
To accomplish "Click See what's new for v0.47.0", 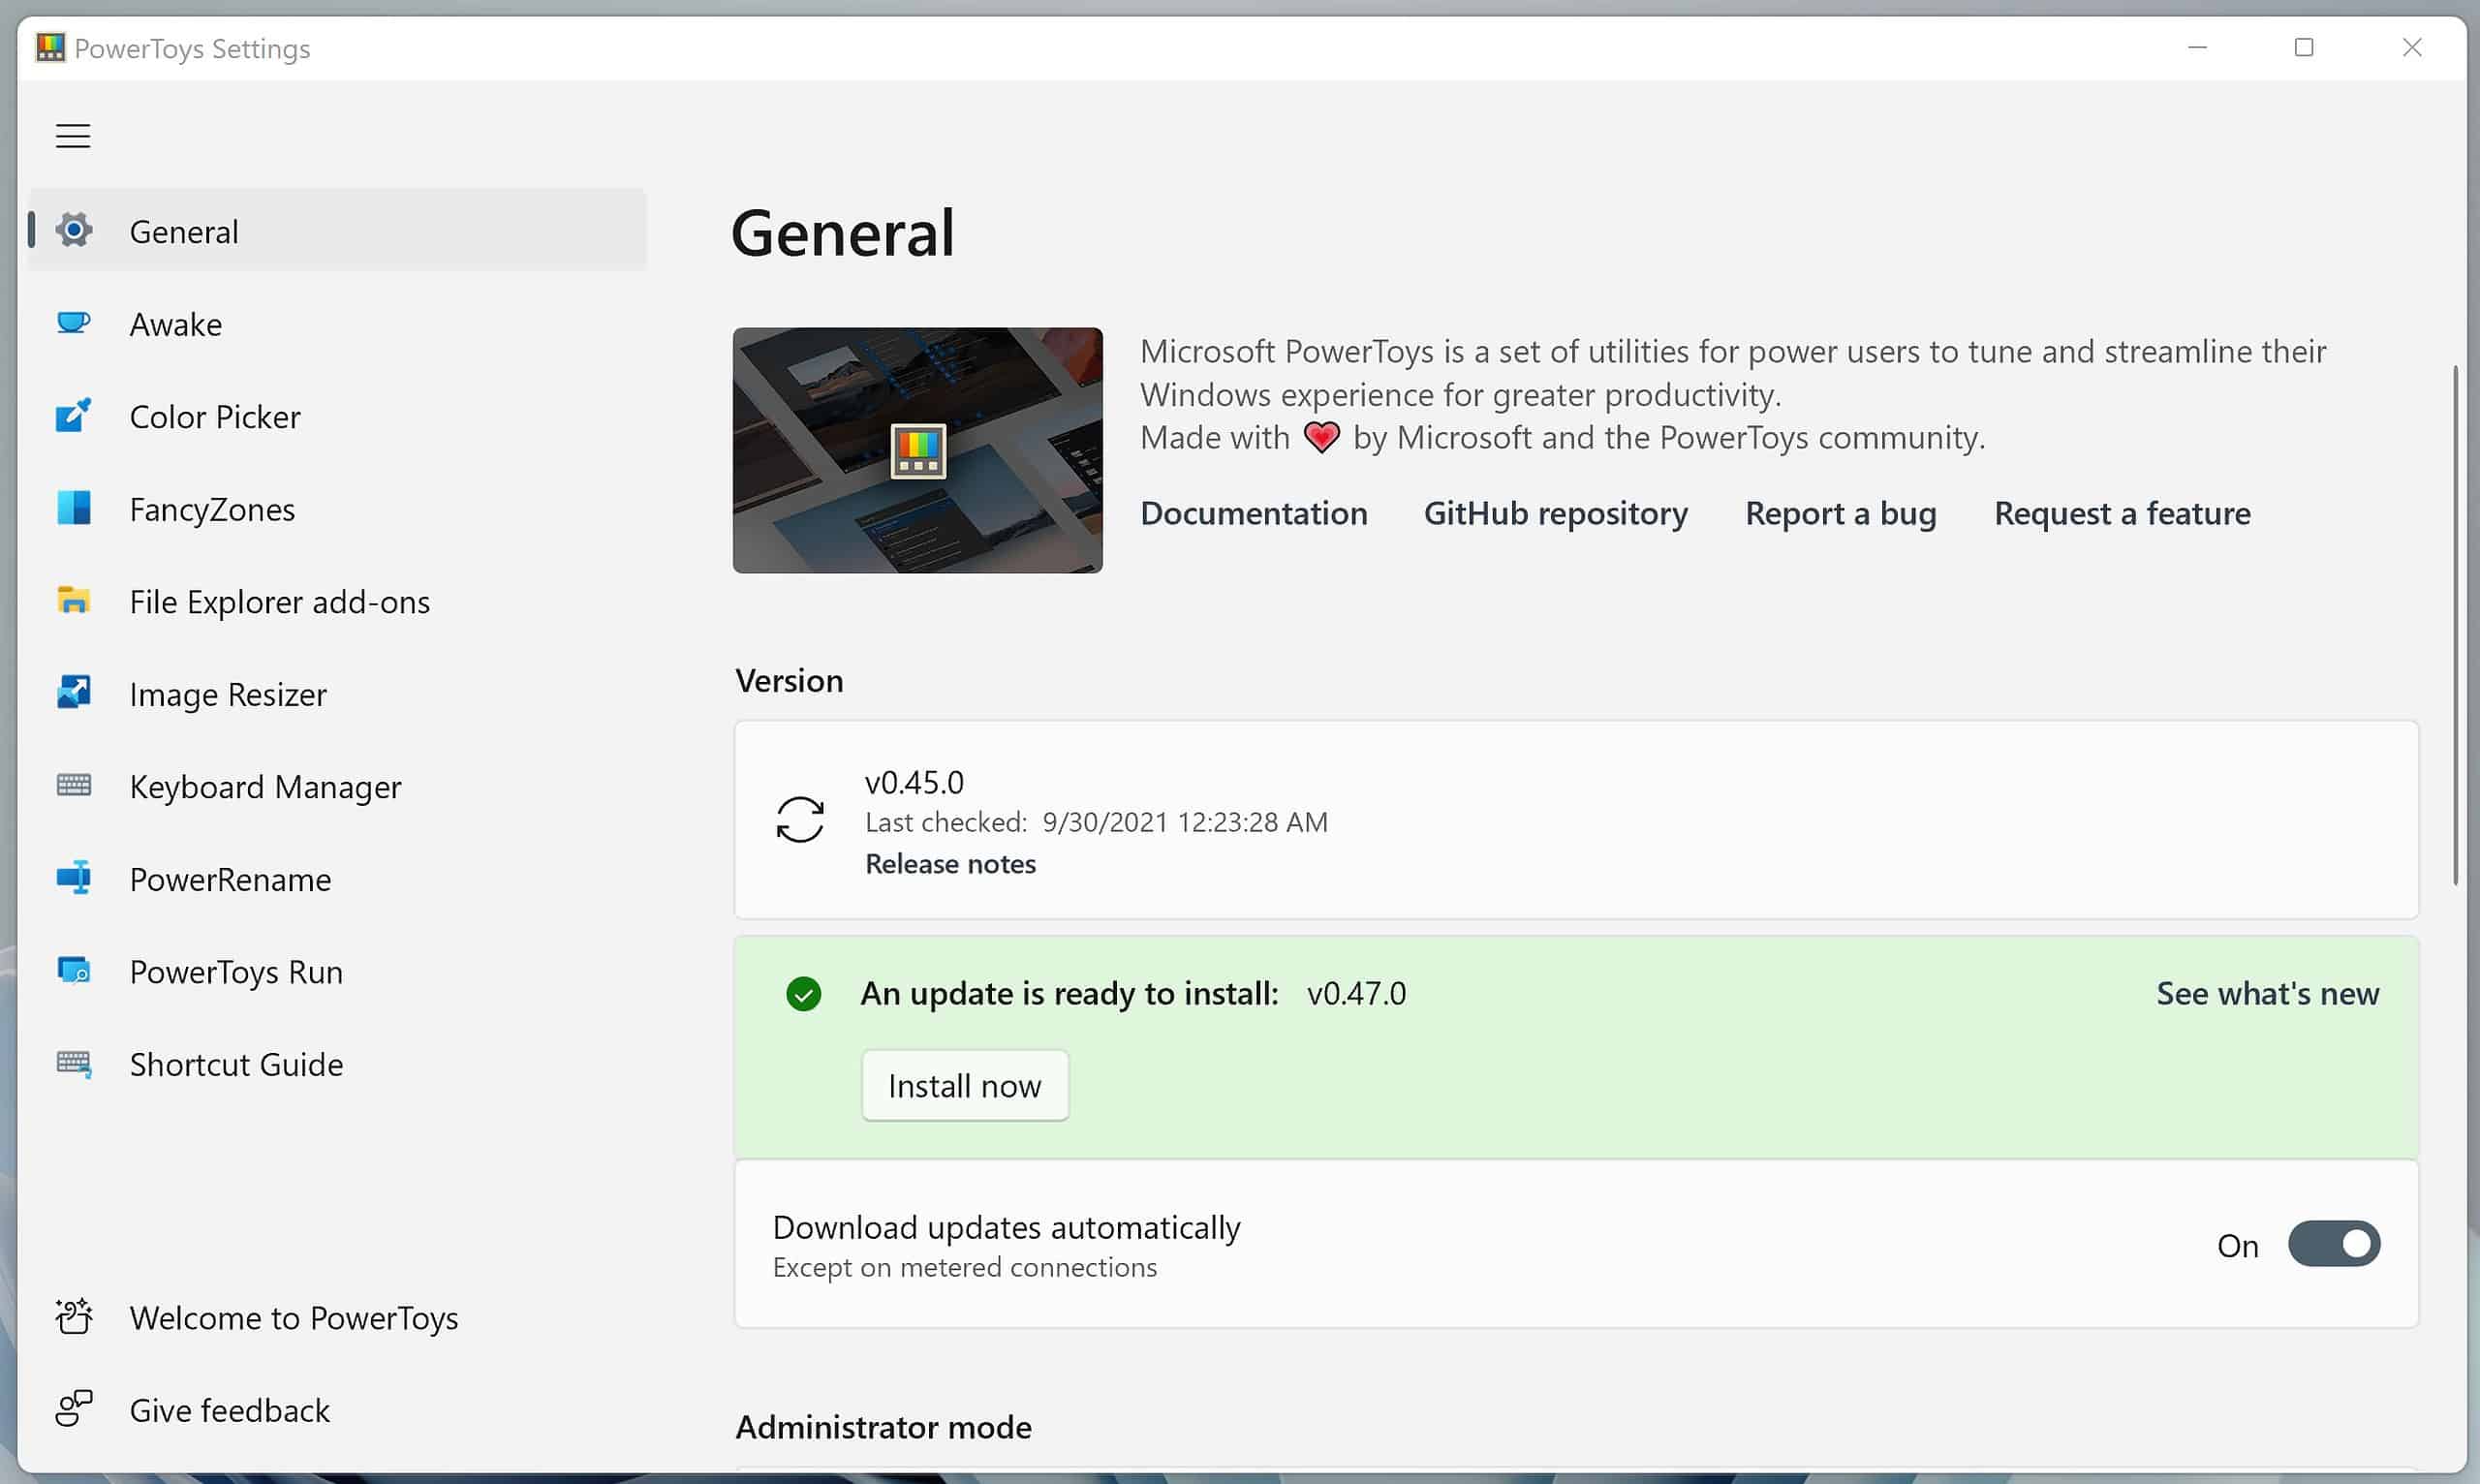I will coord(2266,991).
